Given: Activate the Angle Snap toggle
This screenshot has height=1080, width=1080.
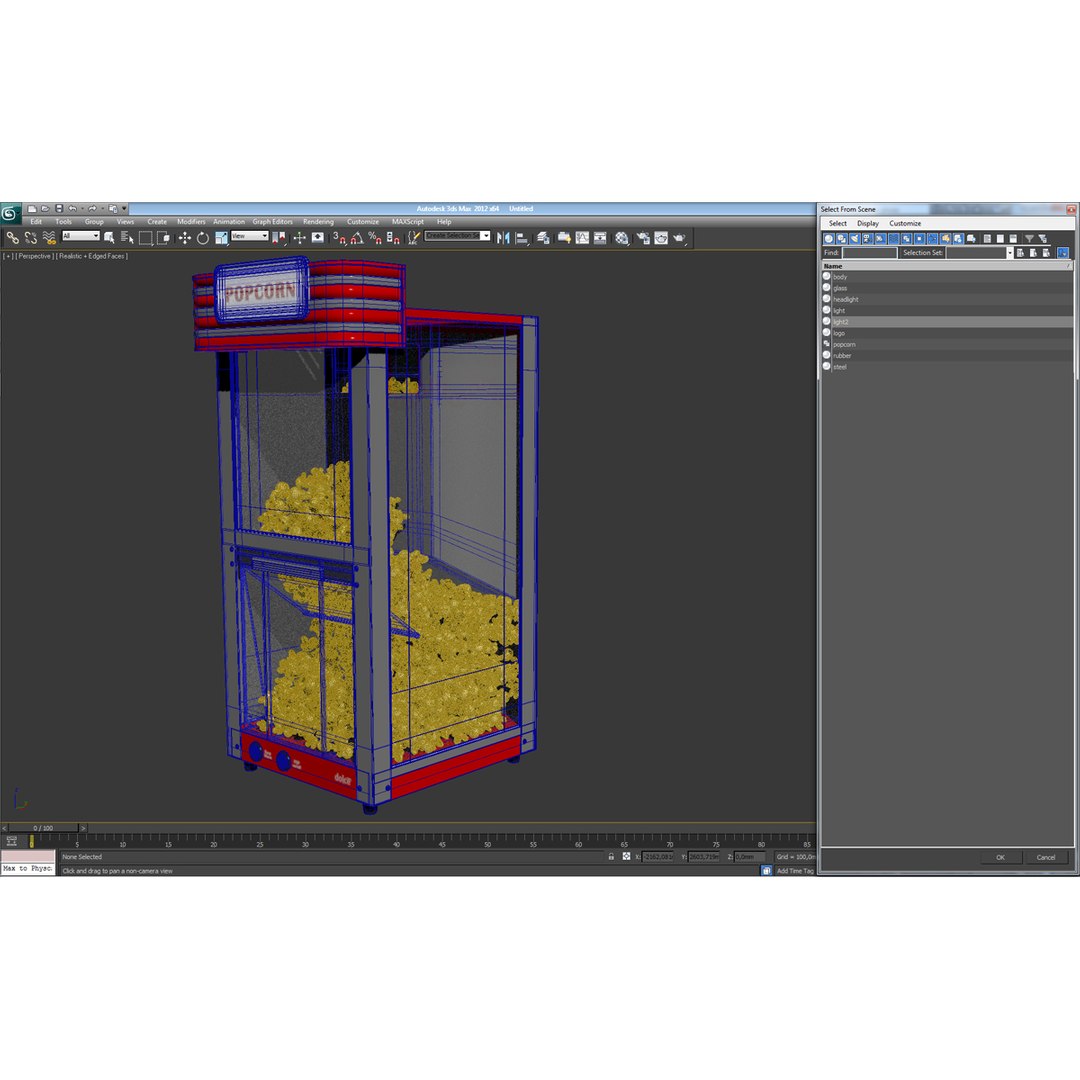Looking at the screenshot, I should click(x=357, y=238).
